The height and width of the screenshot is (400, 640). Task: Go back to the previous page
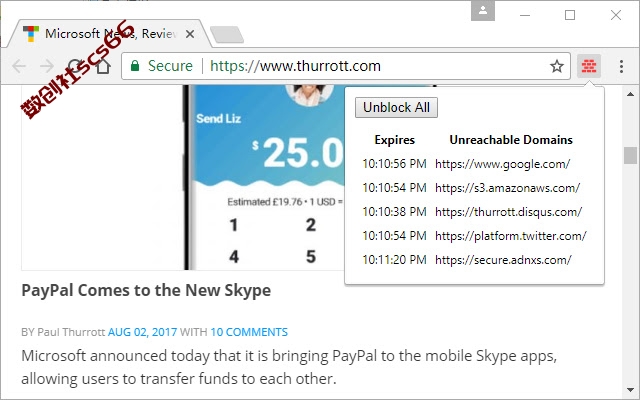click(19, 66)
